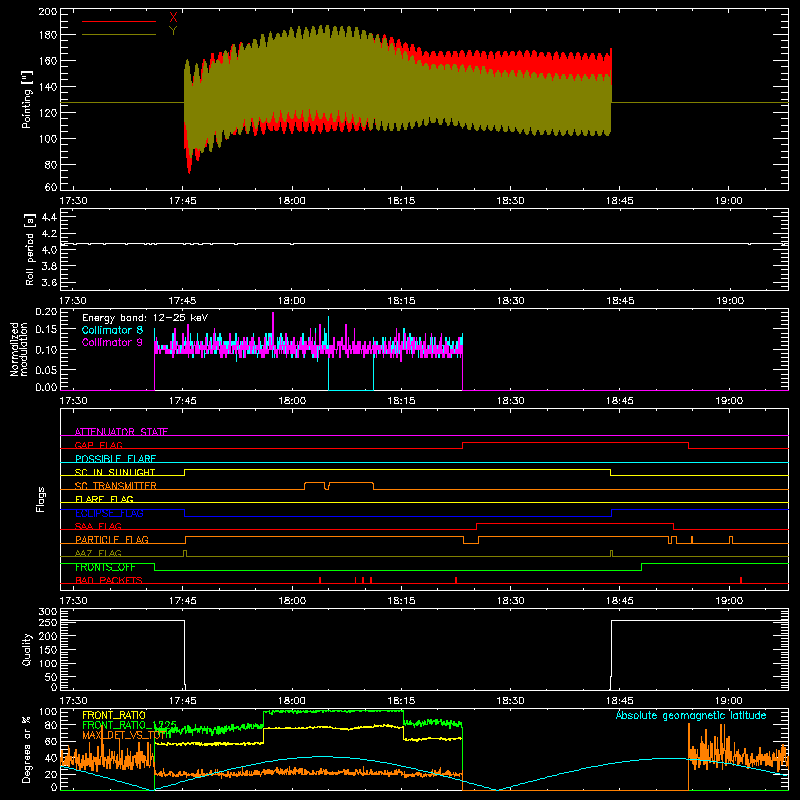Click the 'Absolute geomagnetic latitude' label
This screenshot has height=800, width=800.
tap(691, 715)
